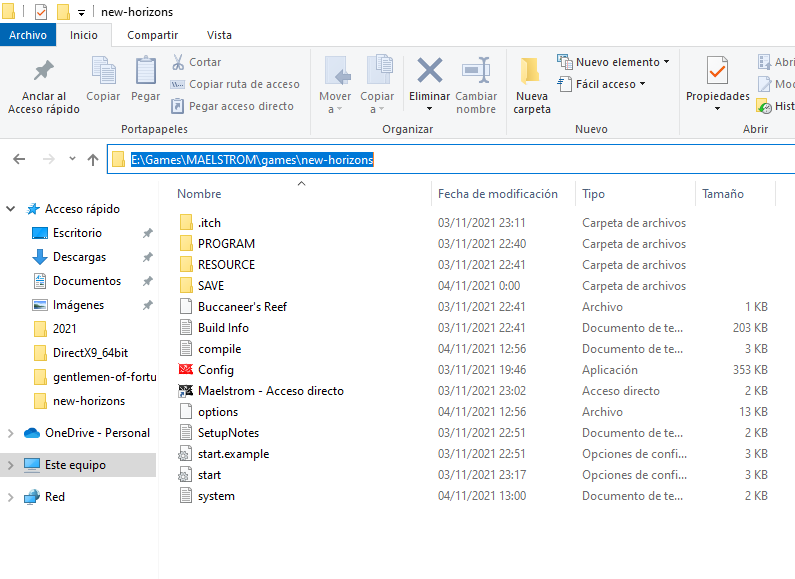
Task: Click the title bar Properties checkmark icon
Action: [41, 11]
